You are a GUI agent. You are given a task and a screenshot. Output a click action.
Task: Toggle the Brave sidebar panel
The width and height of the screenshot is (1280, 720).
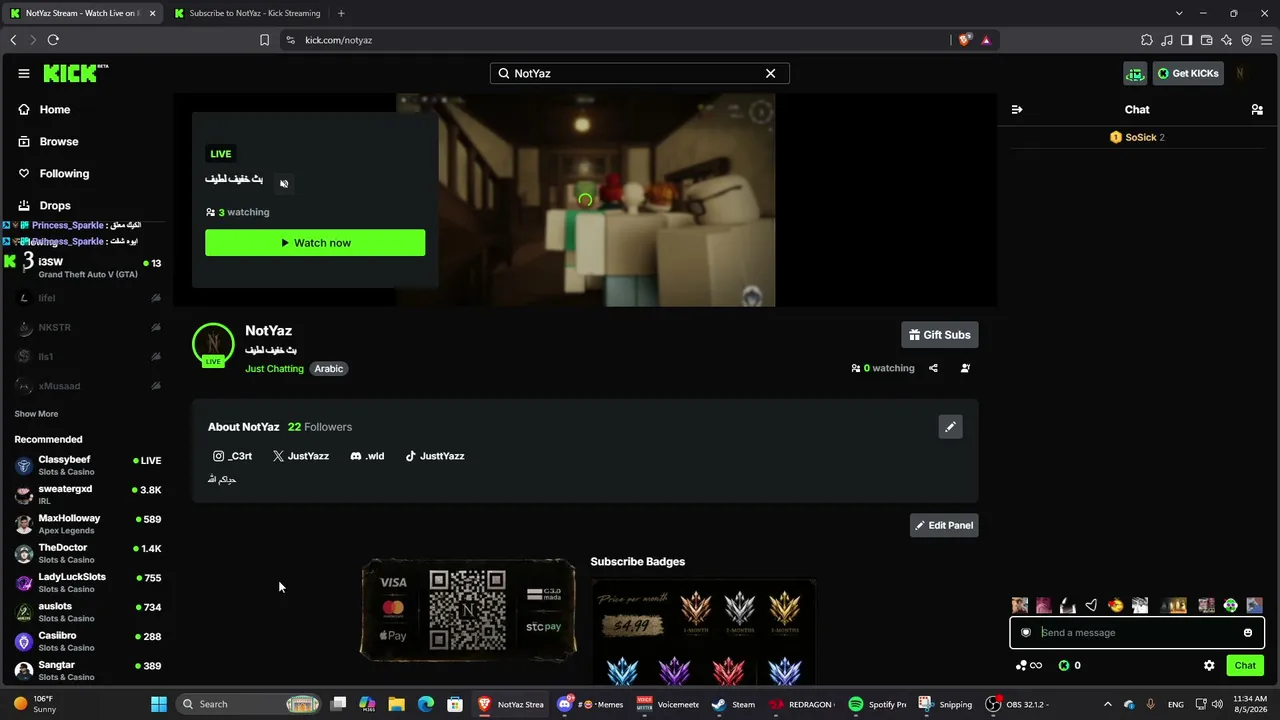1186,40
